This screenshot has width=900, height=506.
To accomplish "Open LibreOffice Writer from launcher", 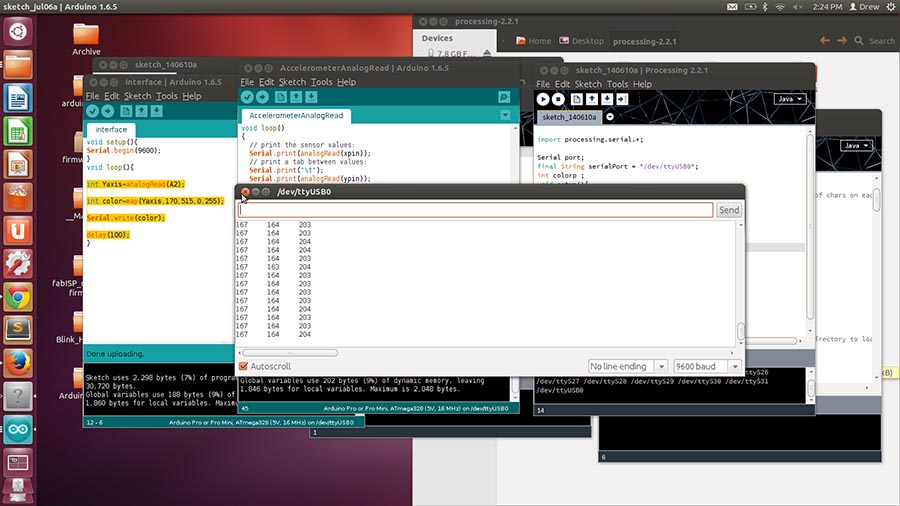I will [x=18, y=98].
